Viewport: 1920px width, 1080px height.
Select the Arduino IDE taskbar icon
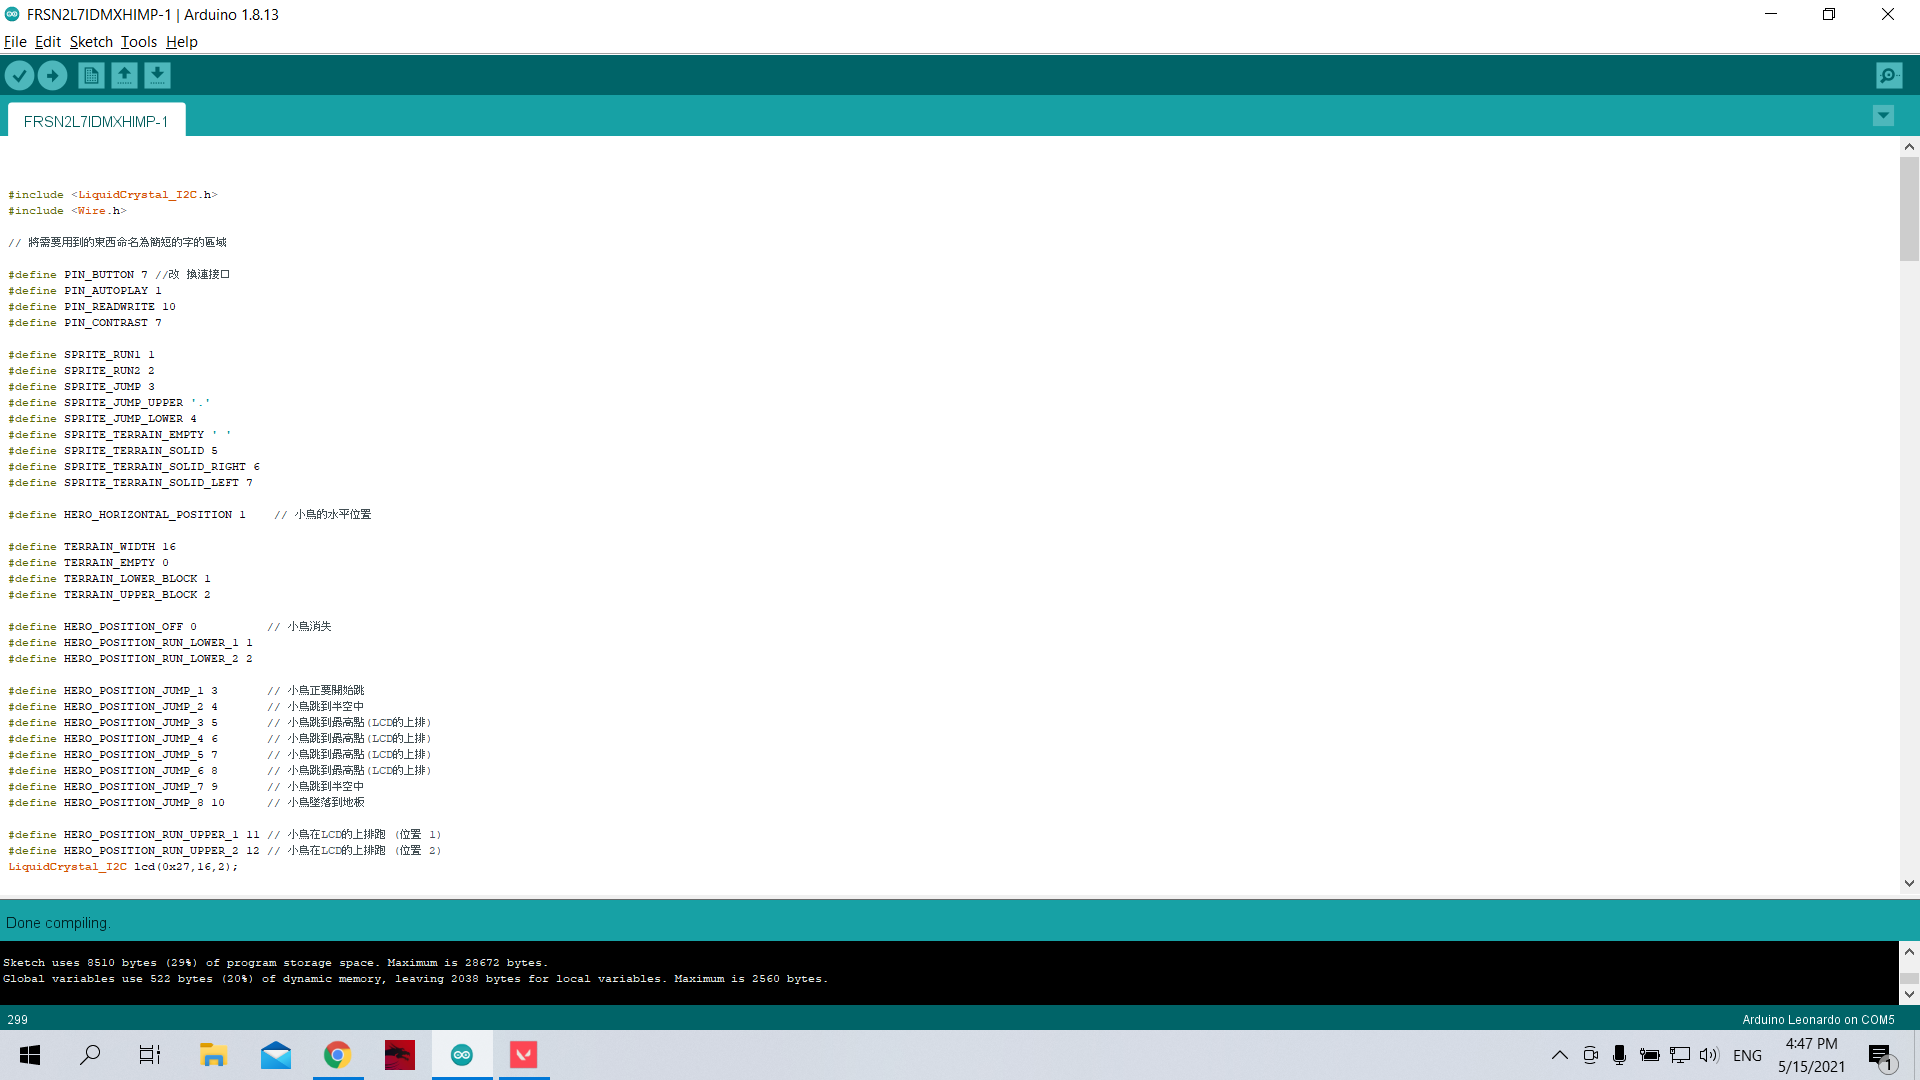pyautogui.click(x=461, y=1054)
